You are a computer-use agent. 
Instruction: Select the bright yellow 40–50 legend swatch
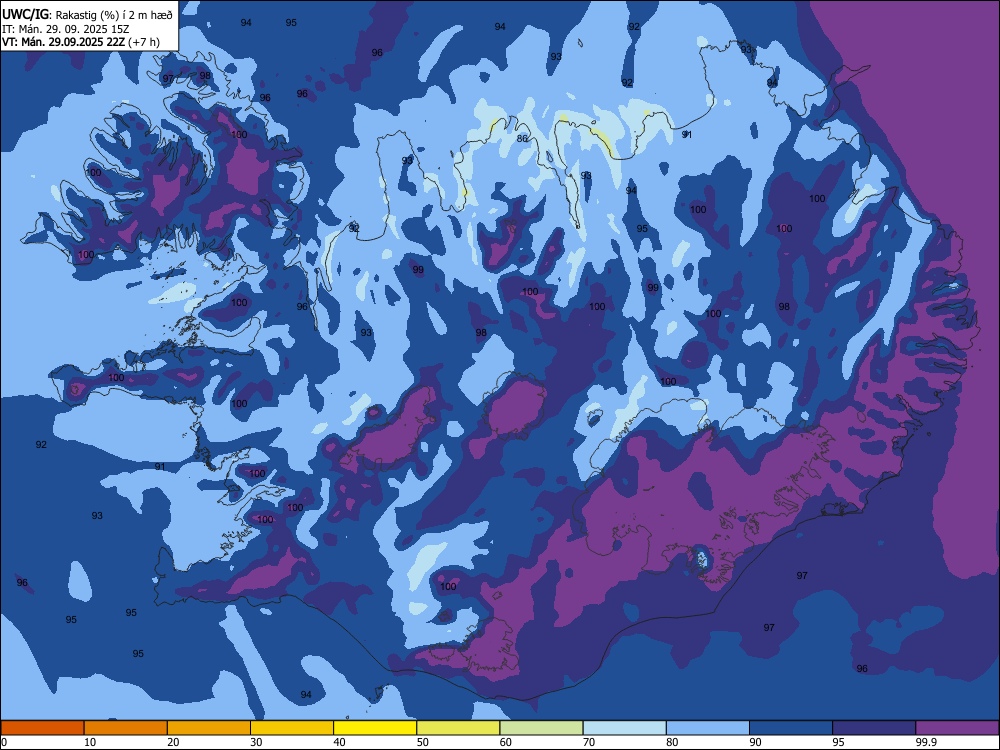click(375, 728)
